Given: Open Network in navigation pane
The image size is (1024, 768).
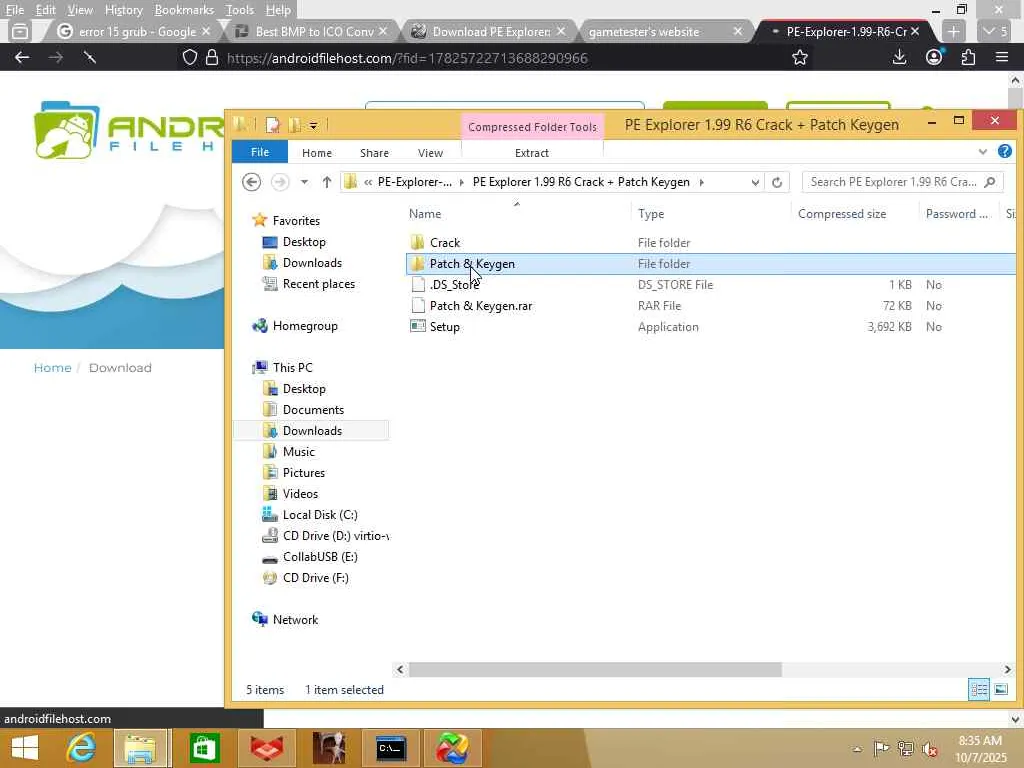Looking at the screenshot, I should pos(295,620).
